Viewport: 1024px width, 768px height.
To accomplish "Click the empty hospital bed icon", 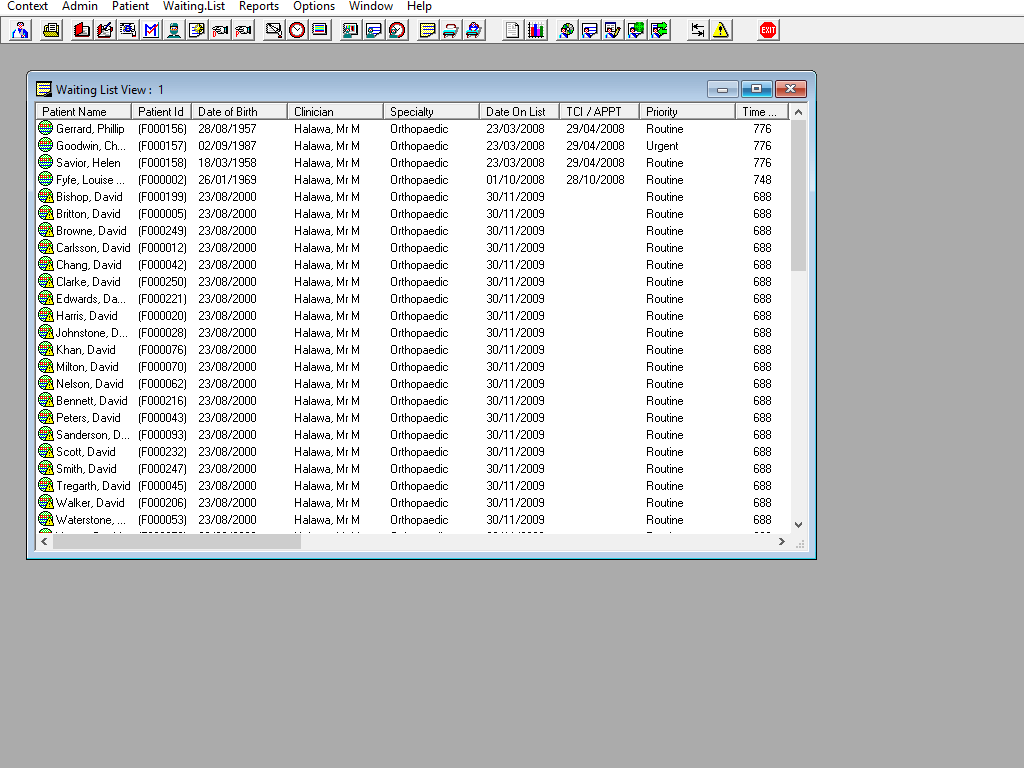I will coord(451,30).
